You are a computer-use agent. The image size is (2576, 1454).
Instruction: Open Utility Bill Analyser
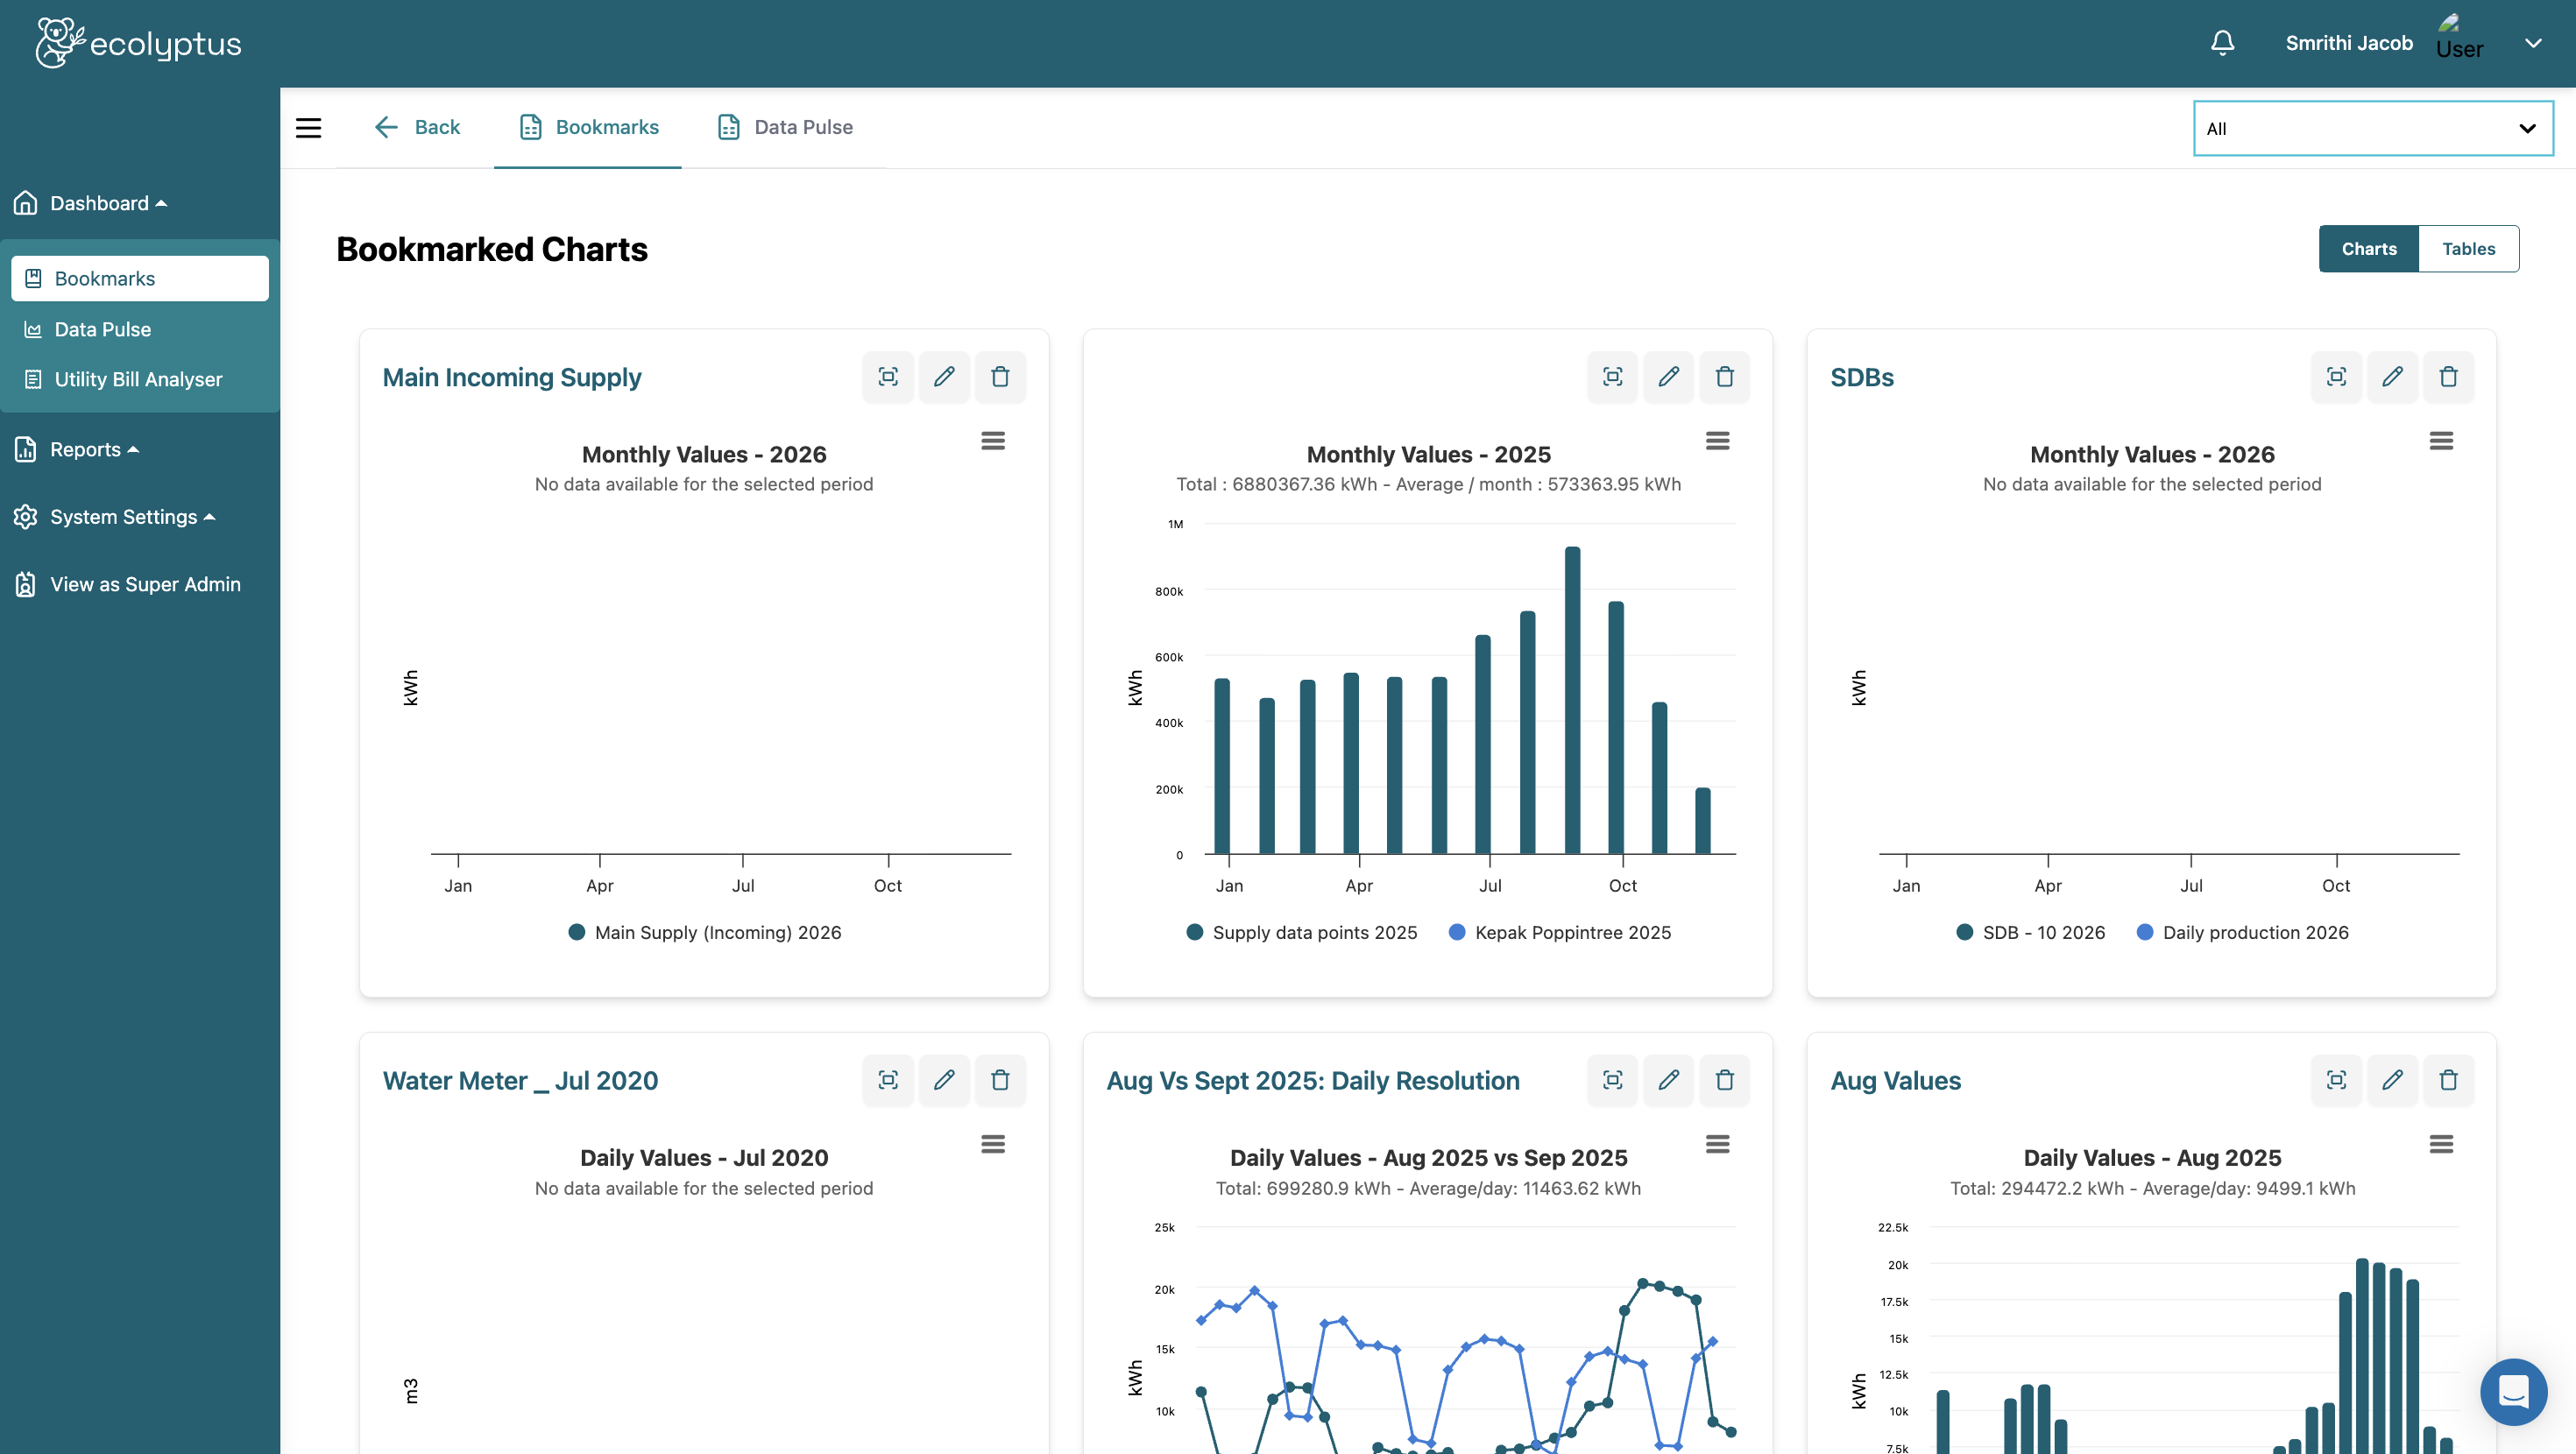pos(137,379)
